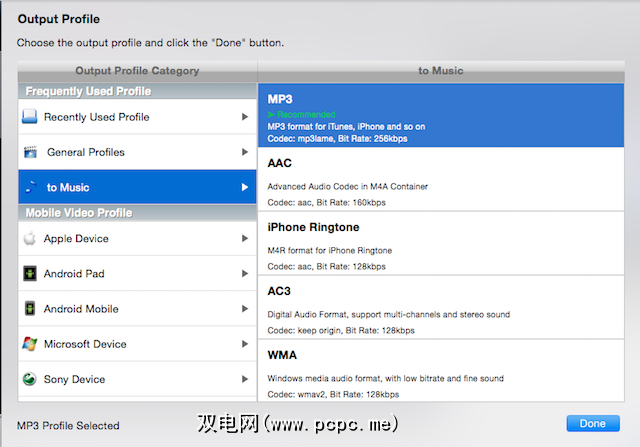640x447 pixels.
Task: Expand Microsoft Device arrow
Action: pyautogui.click(x=245, y=344)
